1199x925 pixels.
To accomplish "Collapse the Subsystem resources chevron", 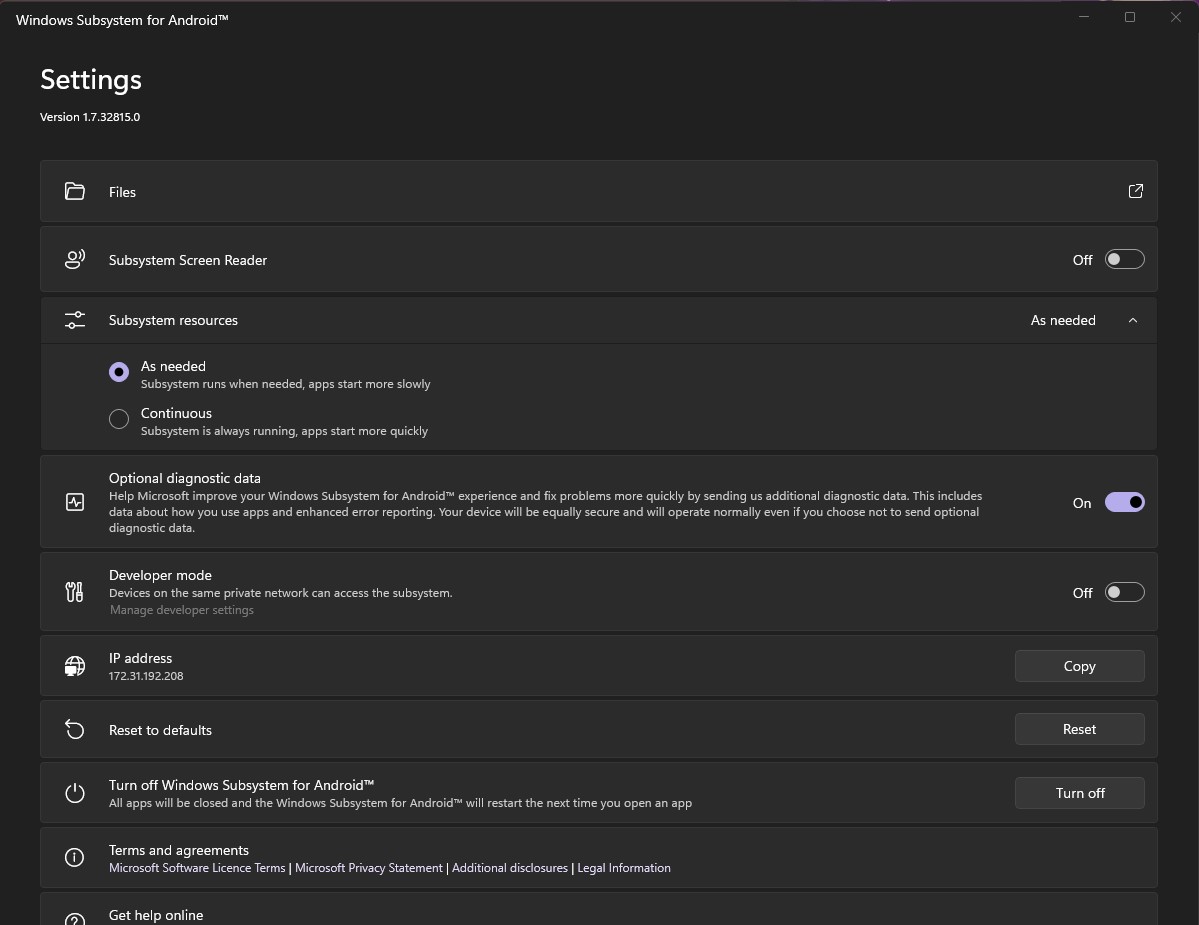I will [x=1132, y=320].
